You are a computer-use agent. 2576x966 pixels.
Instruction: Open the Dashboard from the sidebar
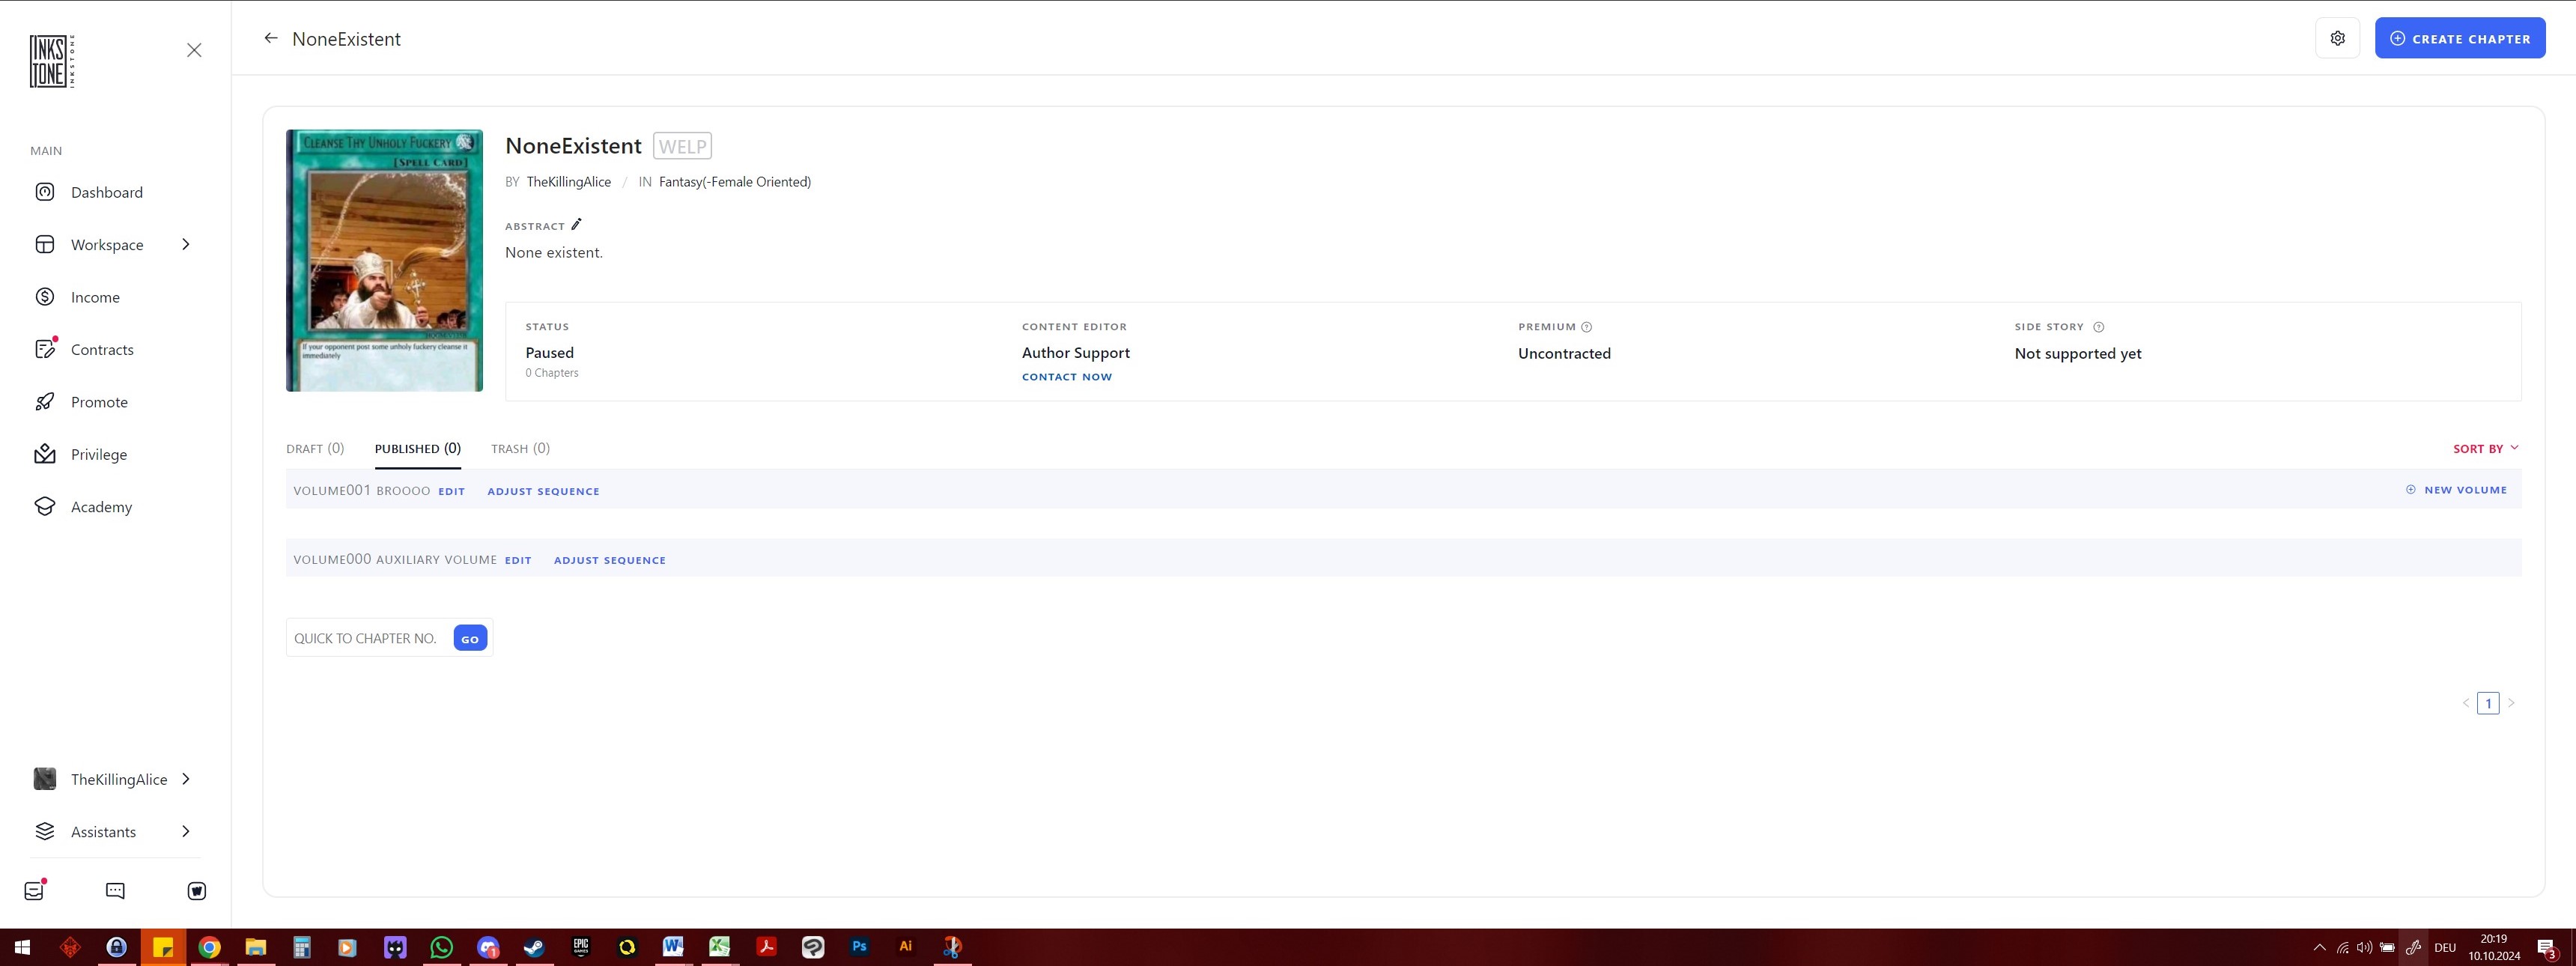pyautogui.click(x=106, y=192)
